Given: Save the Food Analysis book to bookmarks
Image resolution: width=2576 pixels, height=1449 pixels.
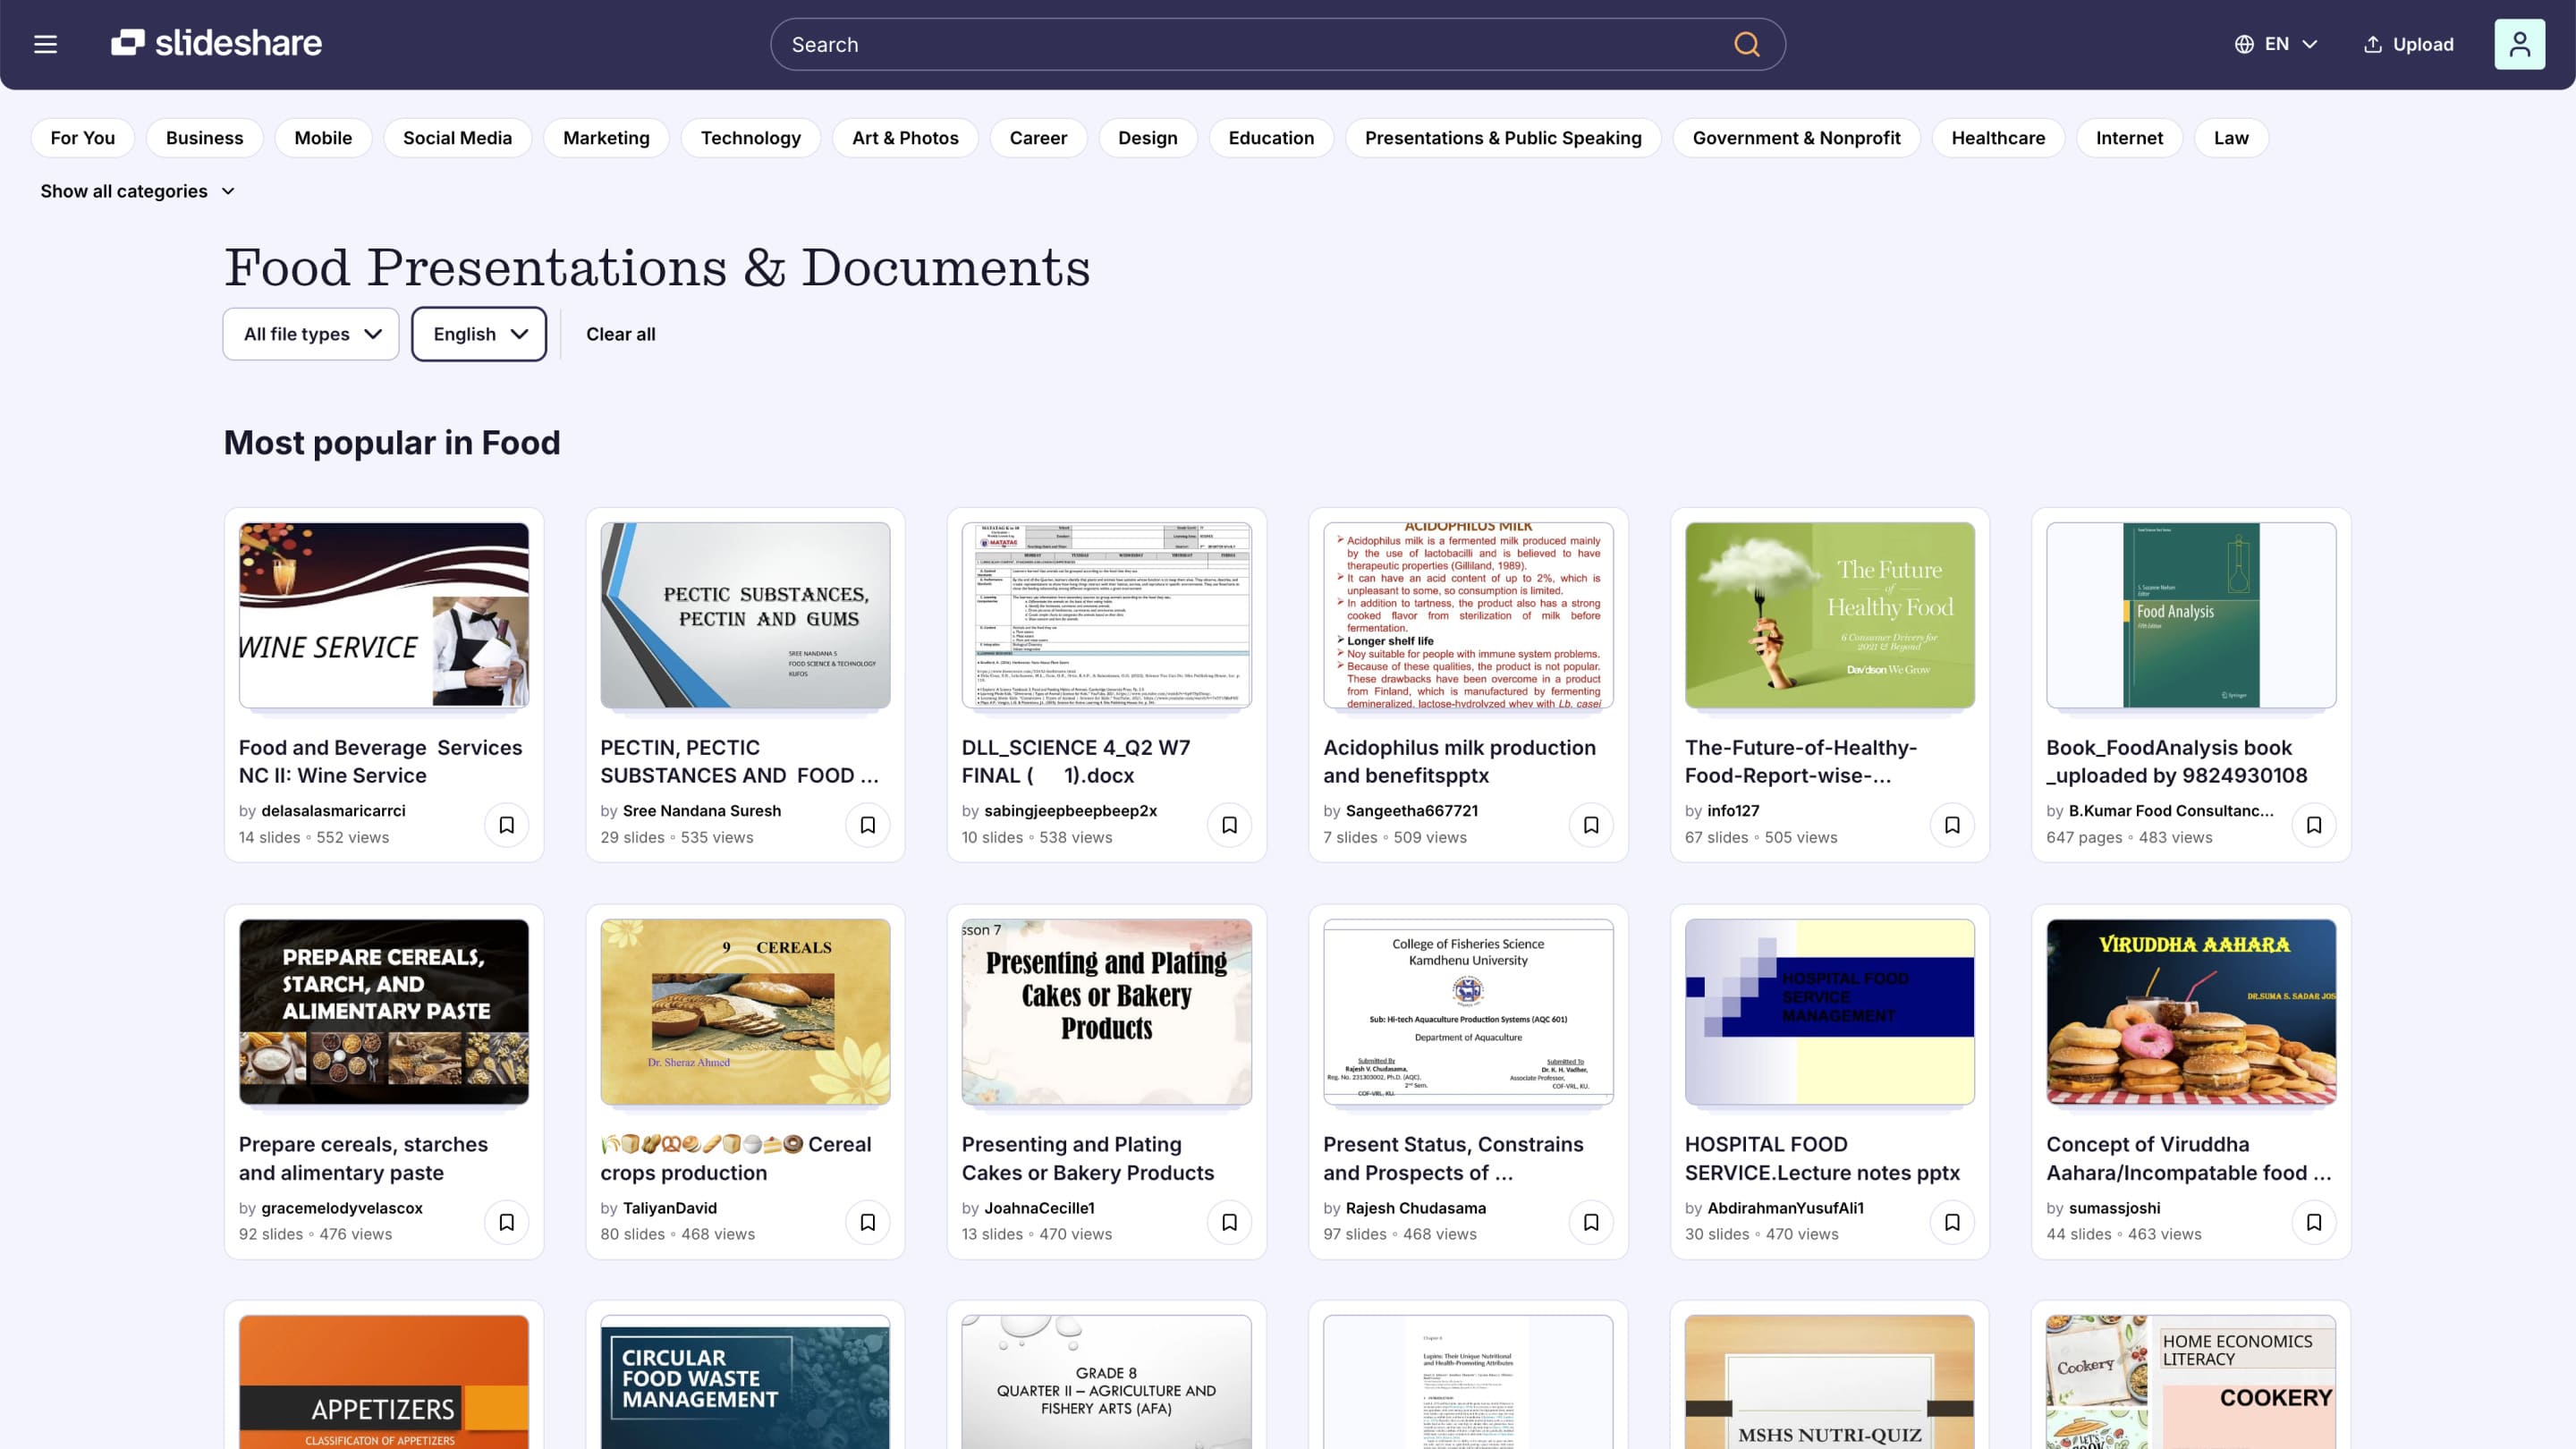Looking at the screenshot, I should 2314,824.
